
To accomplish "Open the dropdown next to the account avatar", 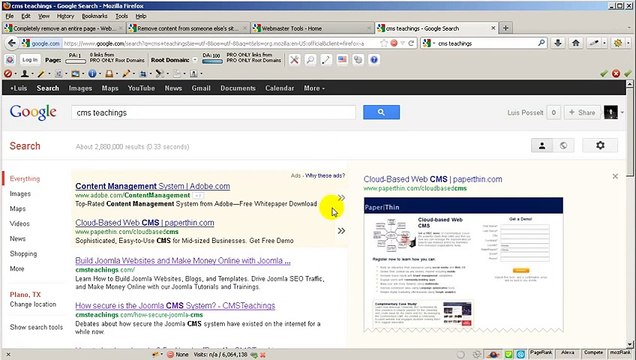I will coord(622,112).
